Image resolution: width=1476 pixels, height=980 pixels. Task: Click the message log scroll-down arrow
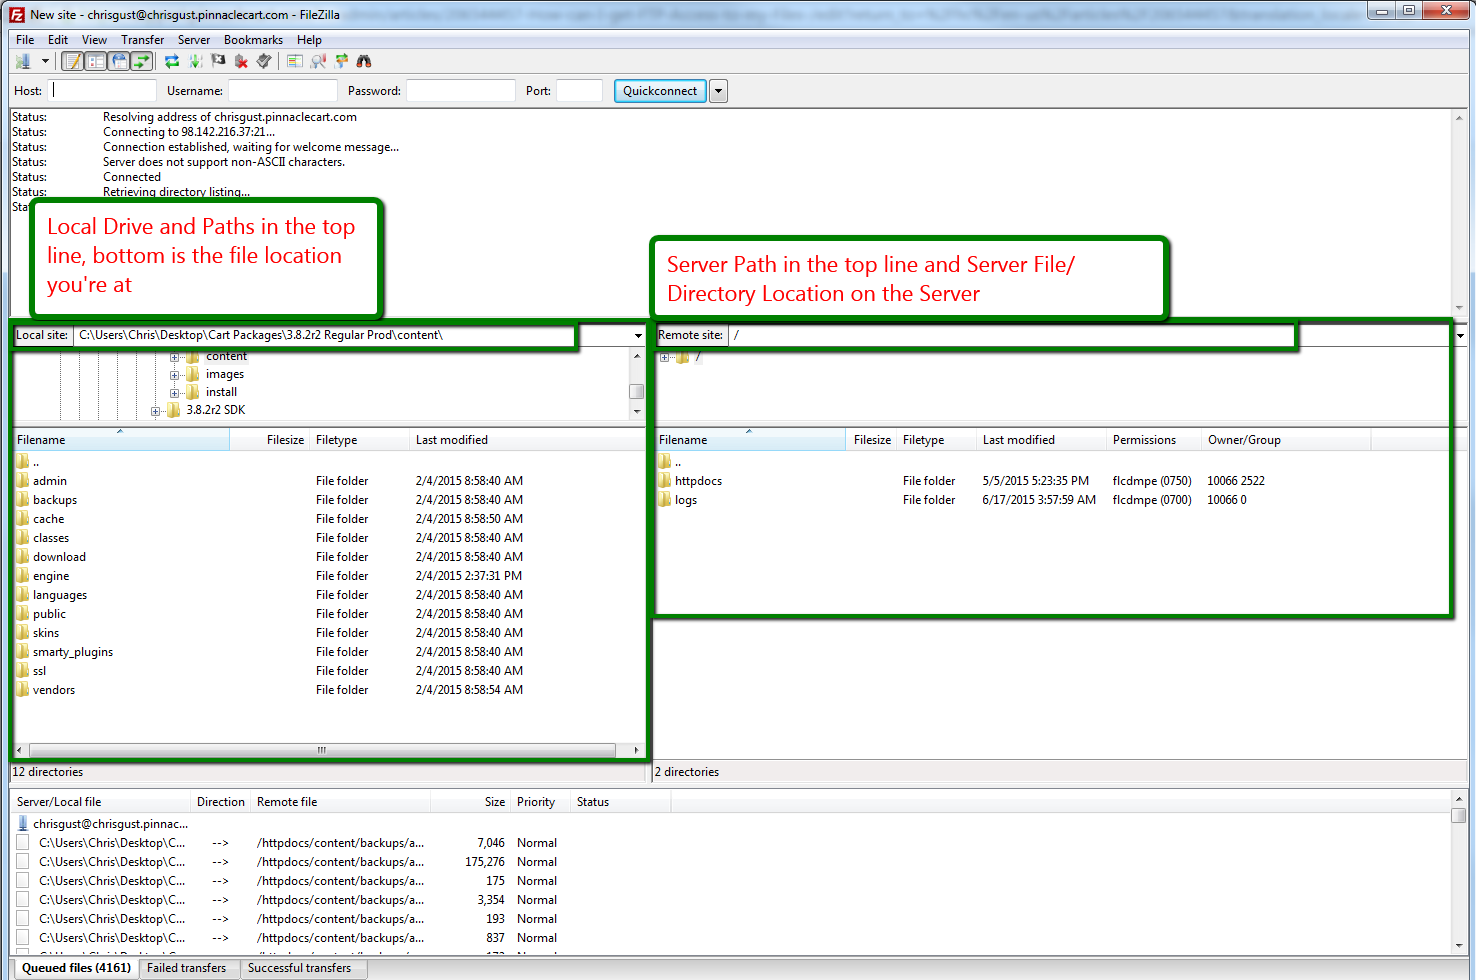1460,308
